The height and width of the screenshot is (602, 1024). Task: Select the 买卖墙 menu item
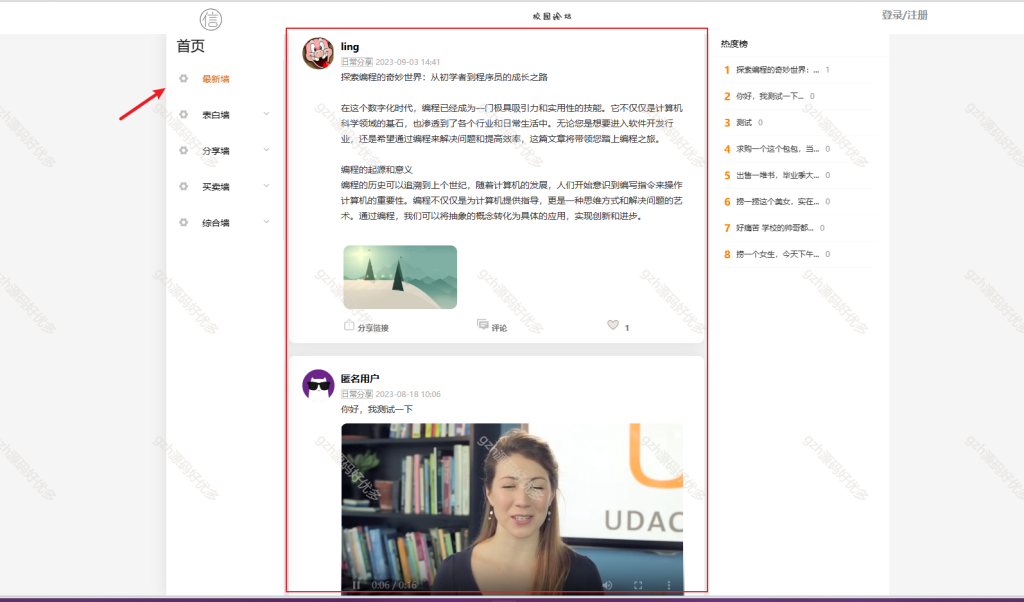coord(216,187)
